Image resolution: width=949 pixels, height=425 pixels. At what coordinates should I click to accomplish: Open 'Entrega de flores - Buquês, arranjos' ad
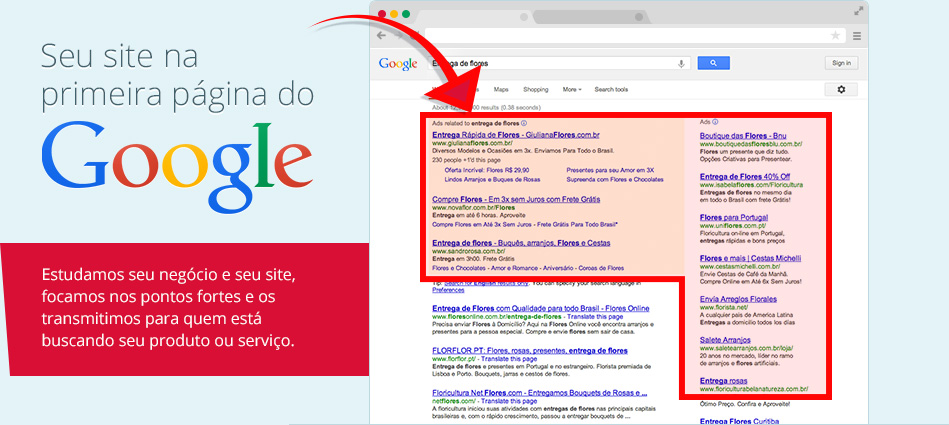click(x=520, y=243)
